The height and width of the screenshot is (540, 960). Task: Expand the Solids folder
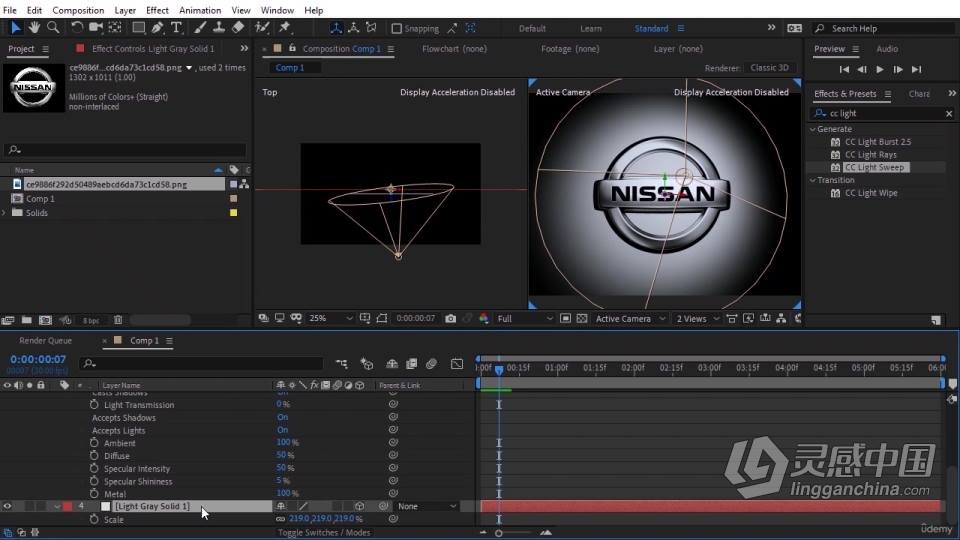(x=4, y=213)
